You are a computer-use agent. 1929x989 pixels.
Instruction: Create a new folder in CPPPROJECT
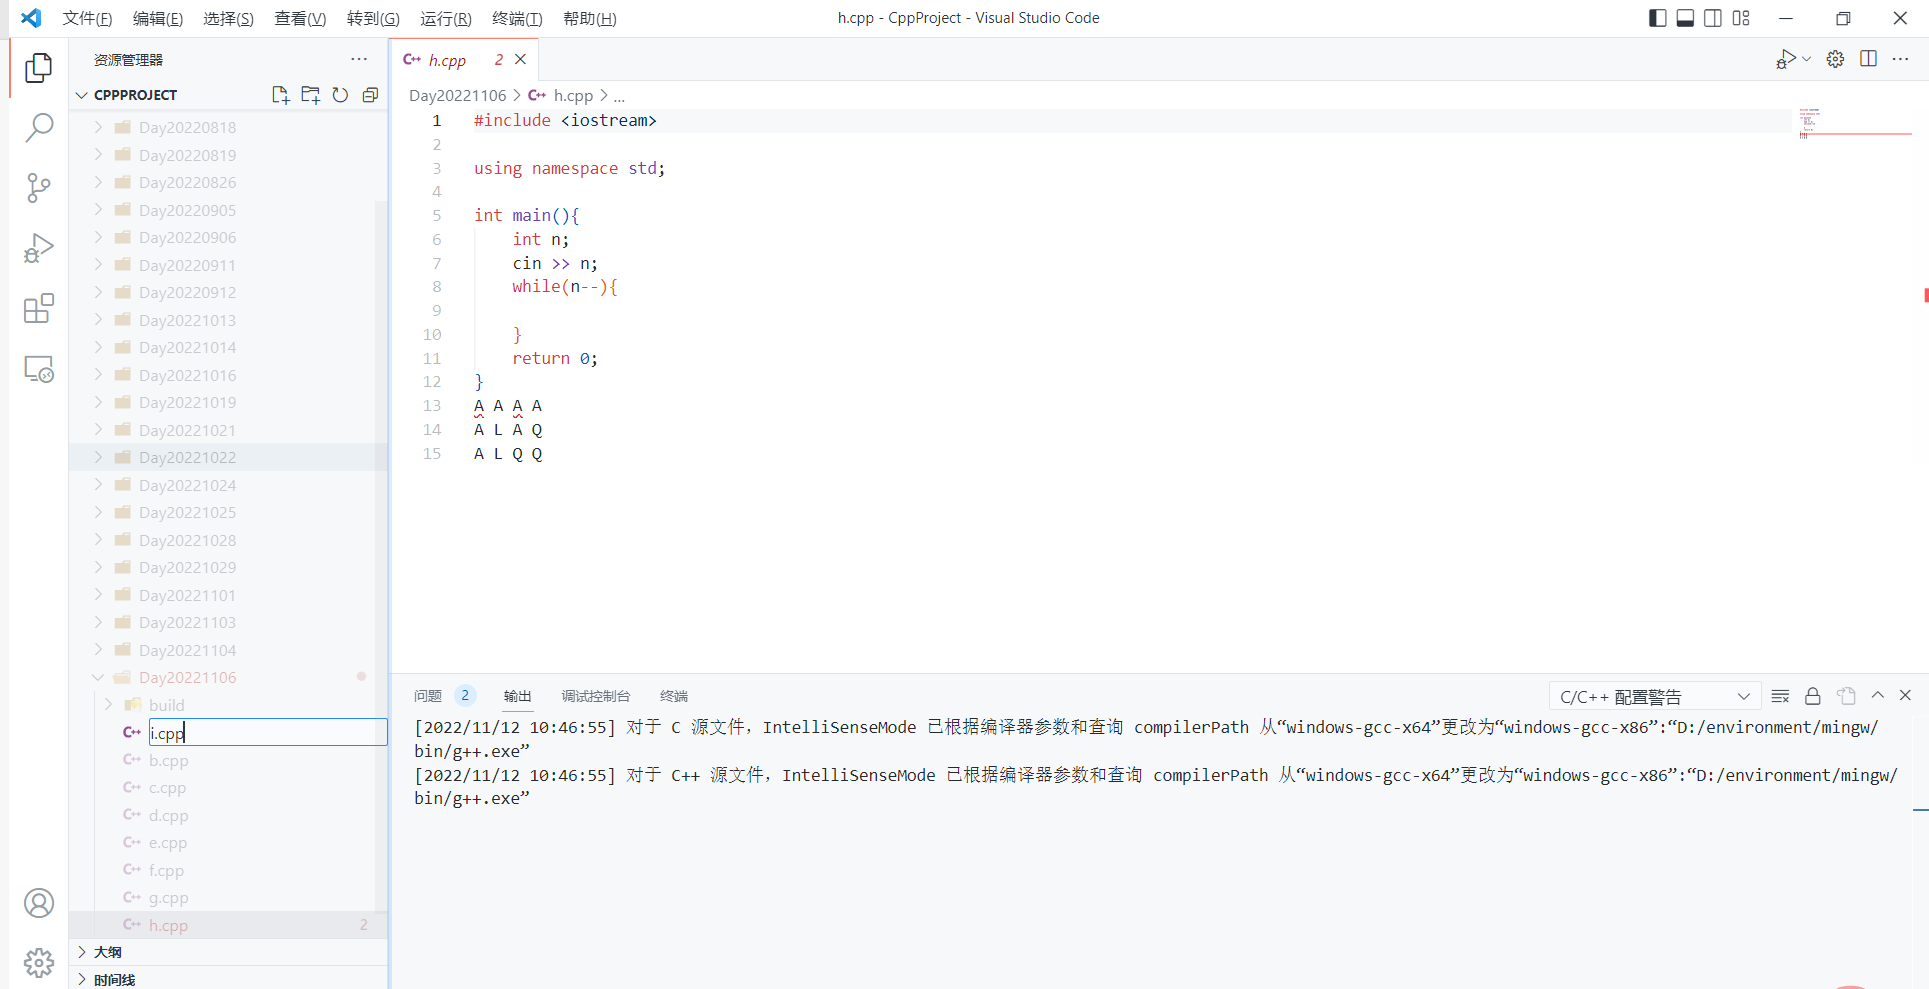pyautogui.click(x=310, y=95)
